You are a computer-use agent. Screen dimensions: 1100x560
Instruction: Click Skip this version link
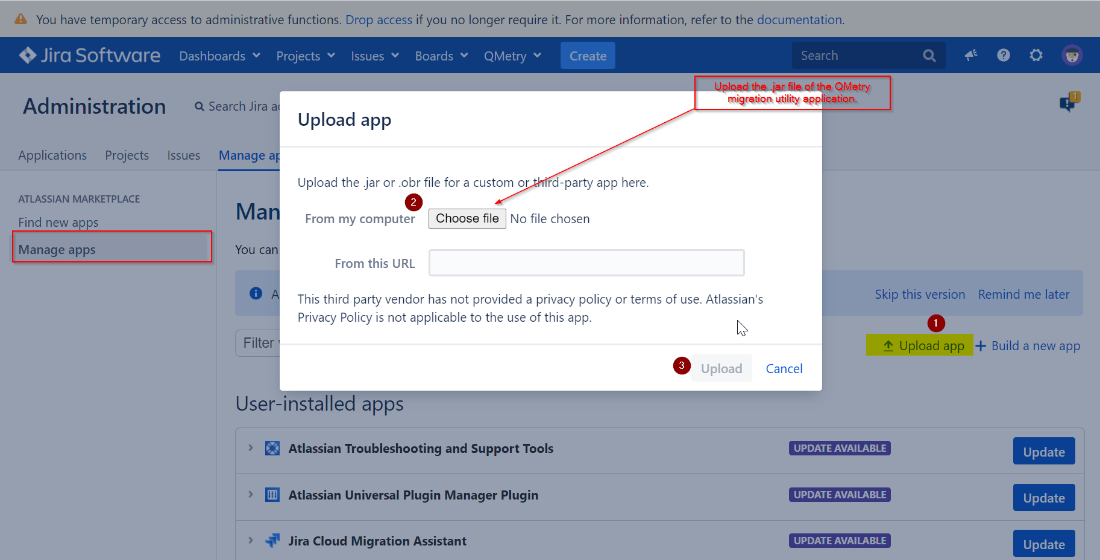click(920, 294)
